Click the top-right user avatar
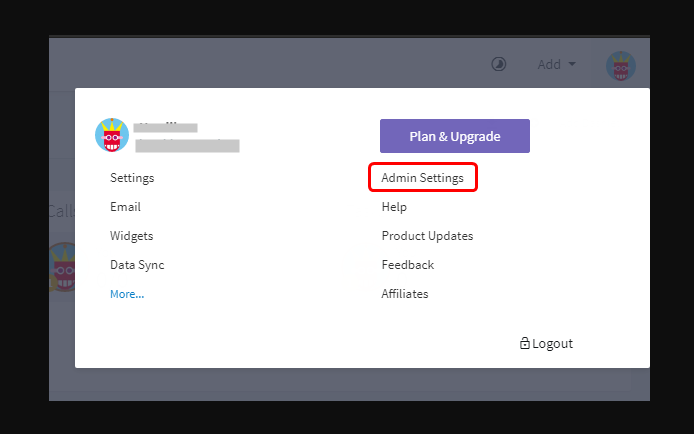This screenshot has height=434, width=694. click(x=621, y=66)
